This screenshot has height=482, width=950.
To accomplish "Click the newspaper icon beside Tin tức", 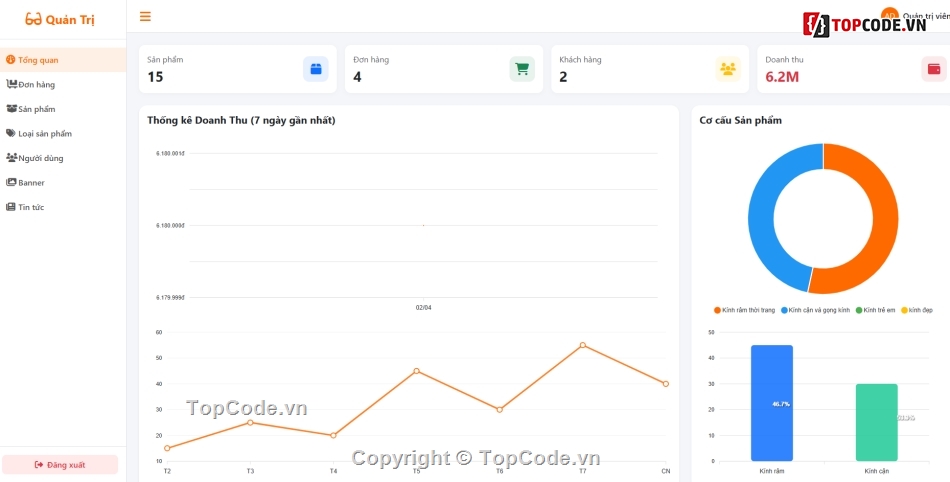I will click(11, 206).
